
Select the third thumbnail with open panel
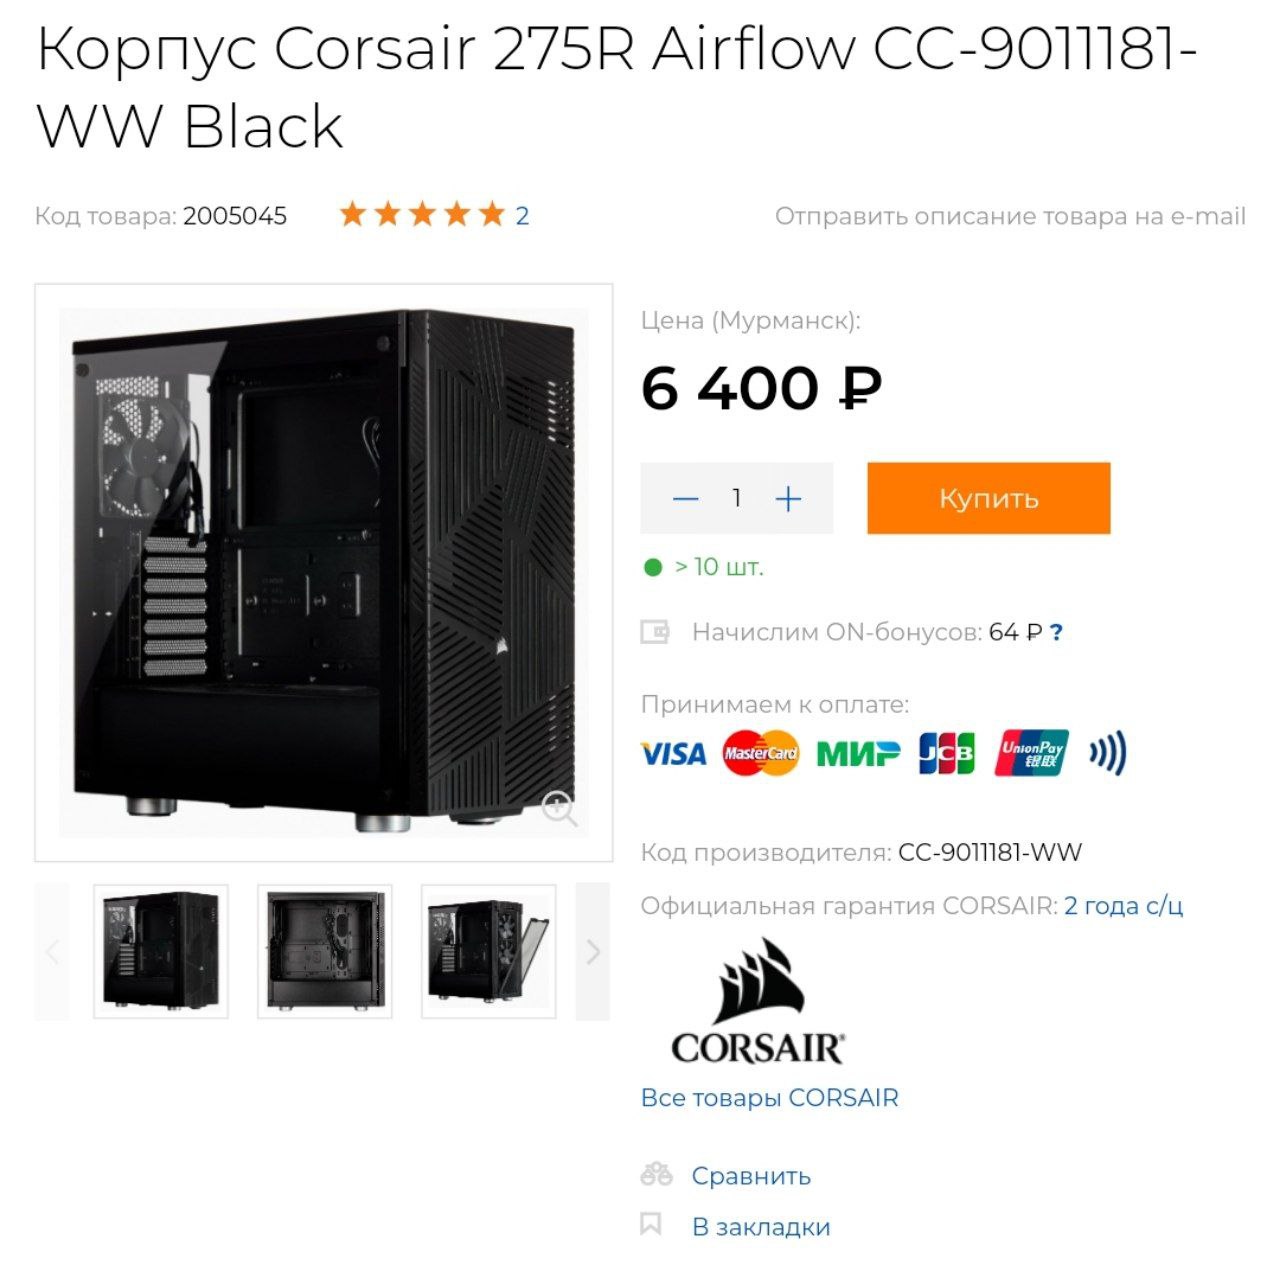489,951
